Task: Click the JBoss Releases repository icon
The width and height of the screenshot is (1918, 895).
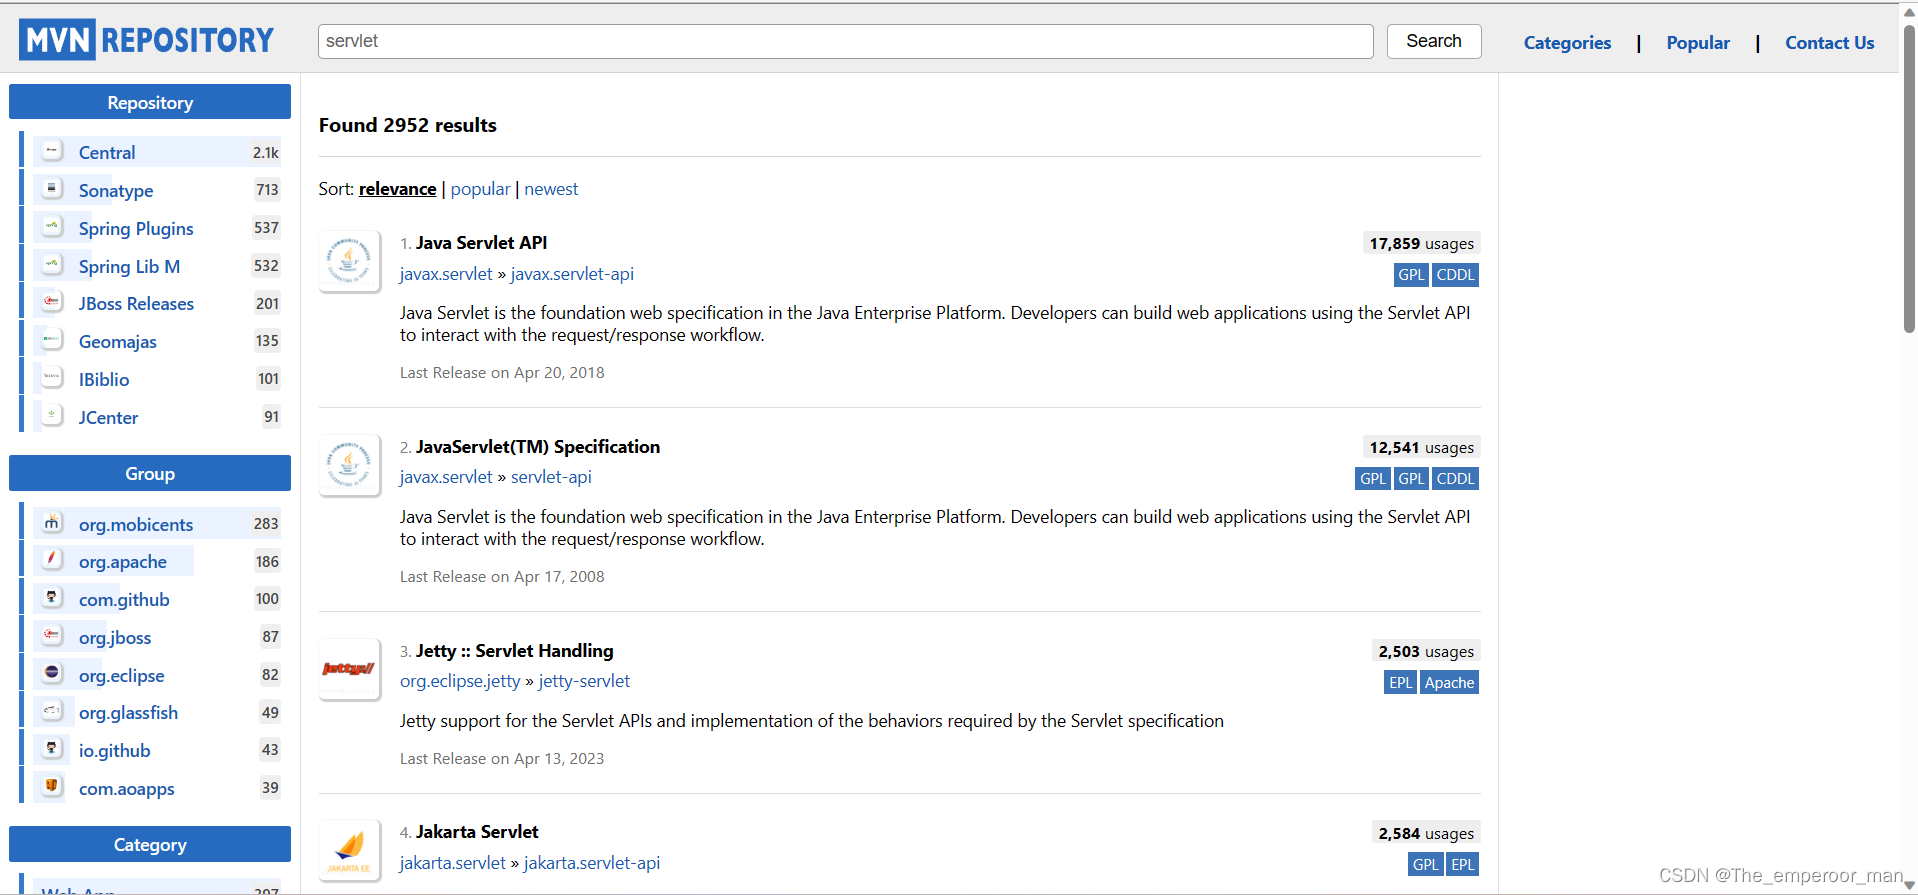Action: [x=52, y=302]
